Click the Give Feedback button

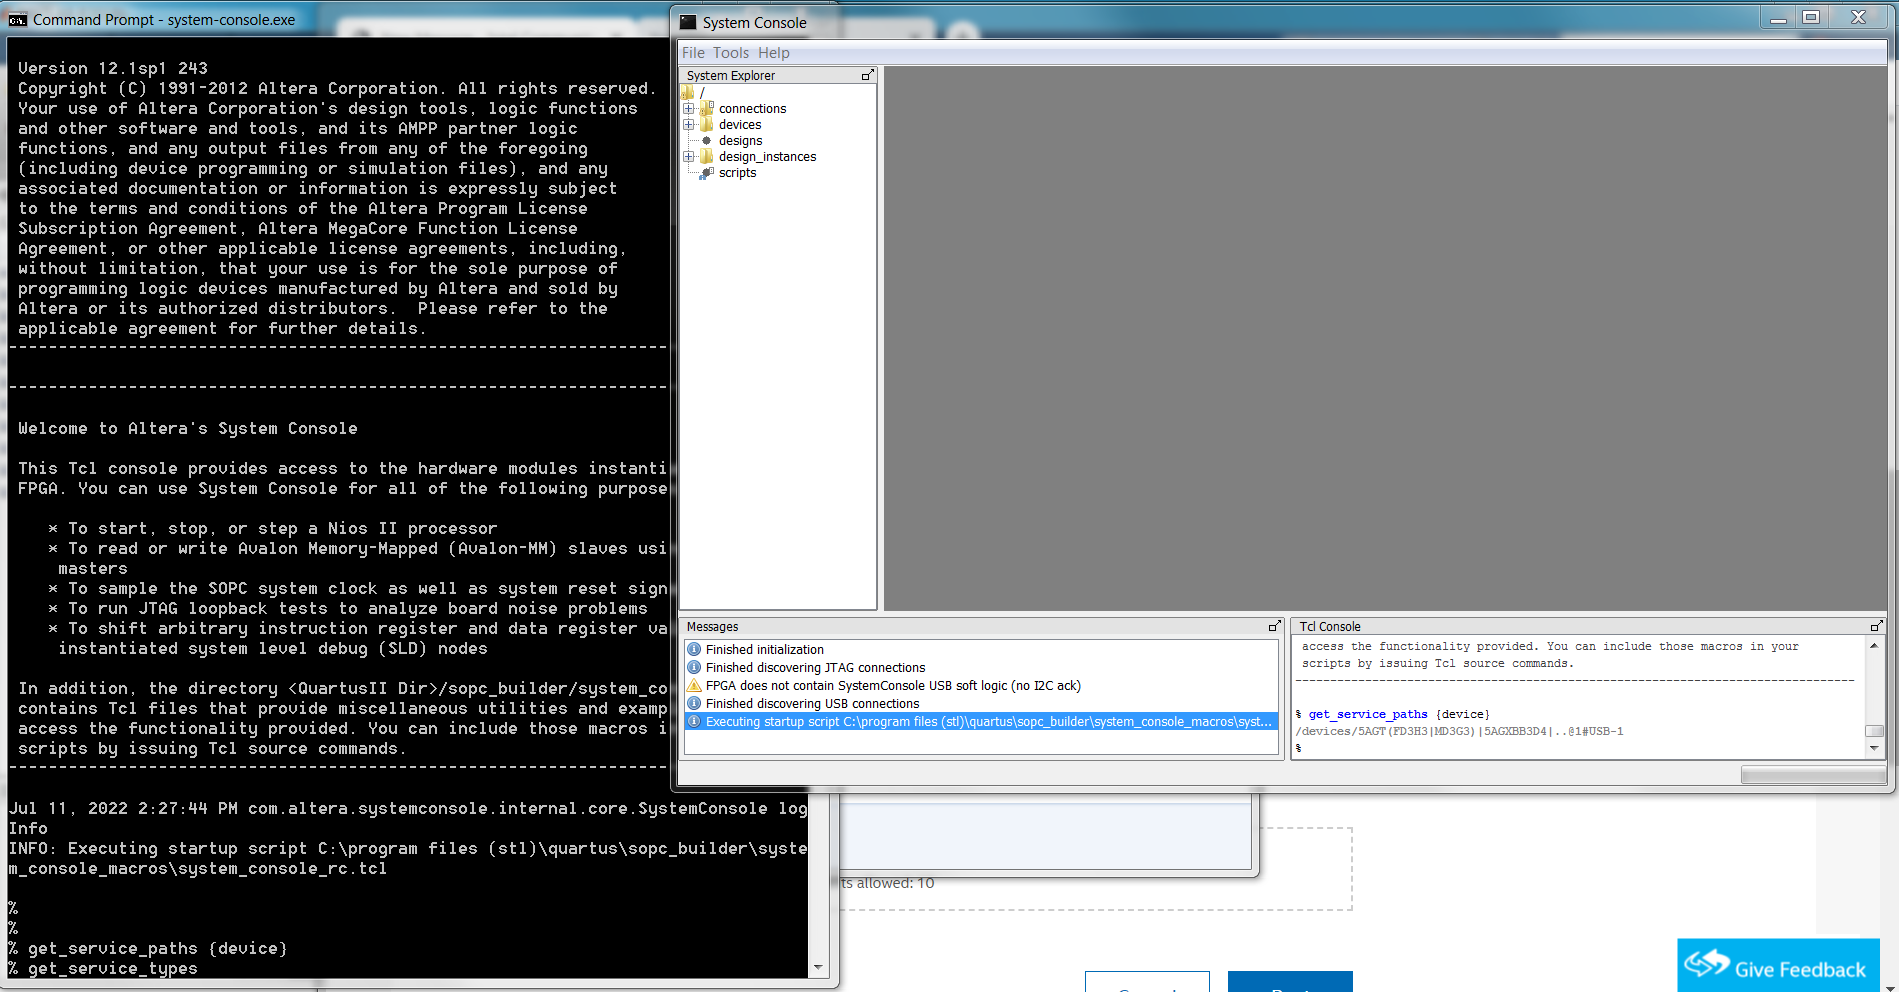coord(1778,965)
